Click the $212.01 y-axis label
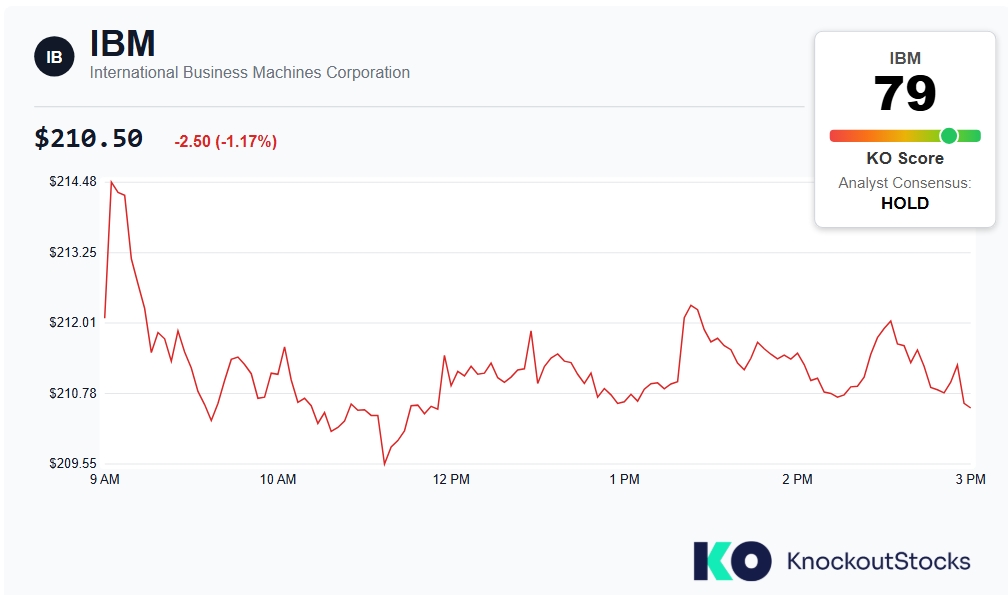 [x=73, y=323]
